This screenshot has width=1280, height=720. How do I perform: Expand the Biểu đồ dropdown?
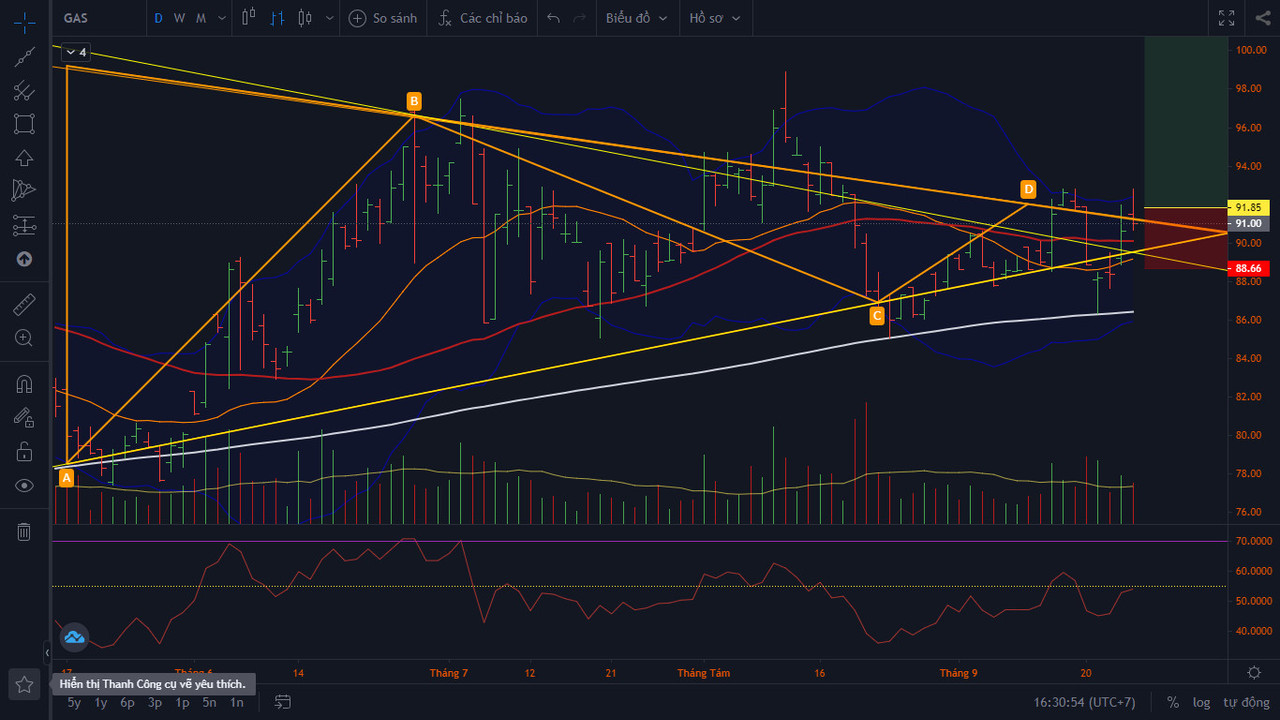point(636,18)
